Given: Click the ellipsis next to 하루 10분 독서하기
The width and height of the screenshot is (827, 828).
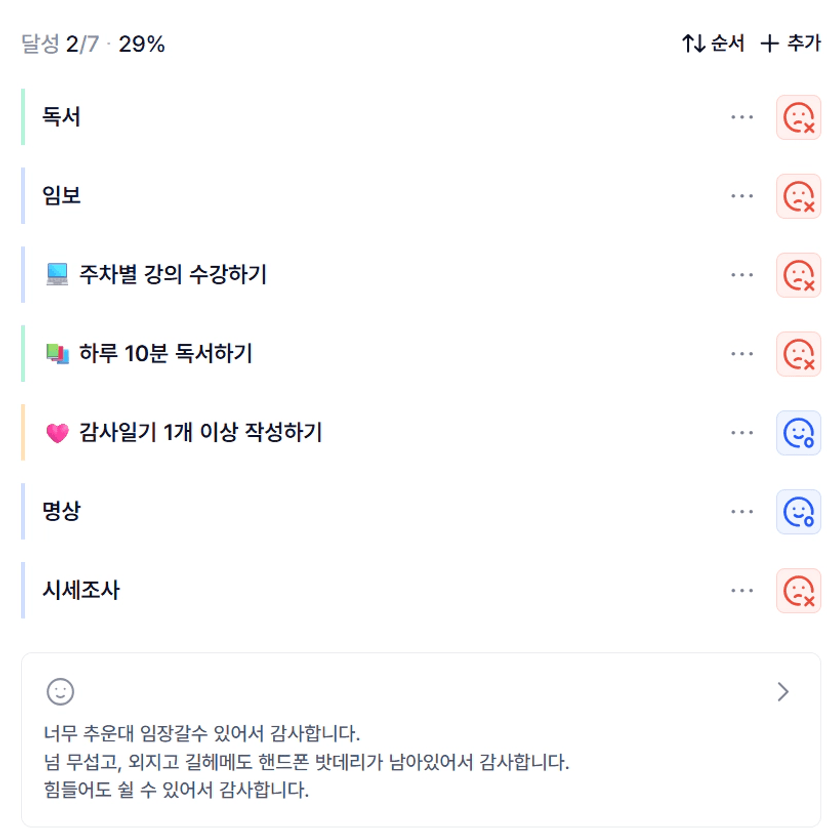Looking at the screenshot, I should point(741,353).
